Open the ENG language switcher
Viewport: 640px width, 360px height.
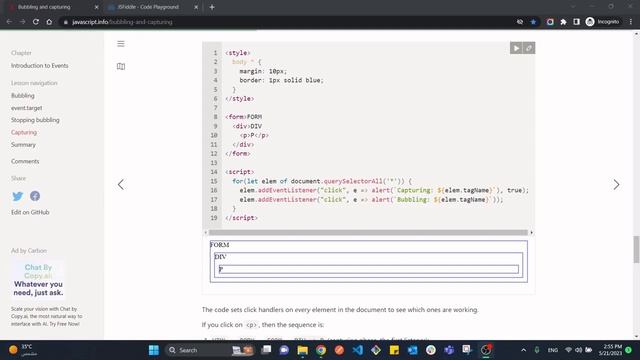pyautogui.click(x=553, y=350)
